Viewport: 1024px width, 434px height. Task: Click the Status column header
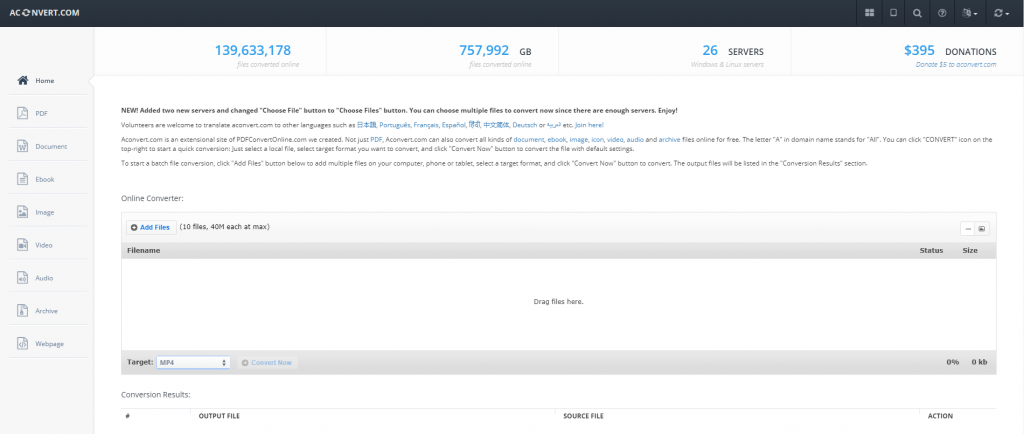click(x=931, y=251)
